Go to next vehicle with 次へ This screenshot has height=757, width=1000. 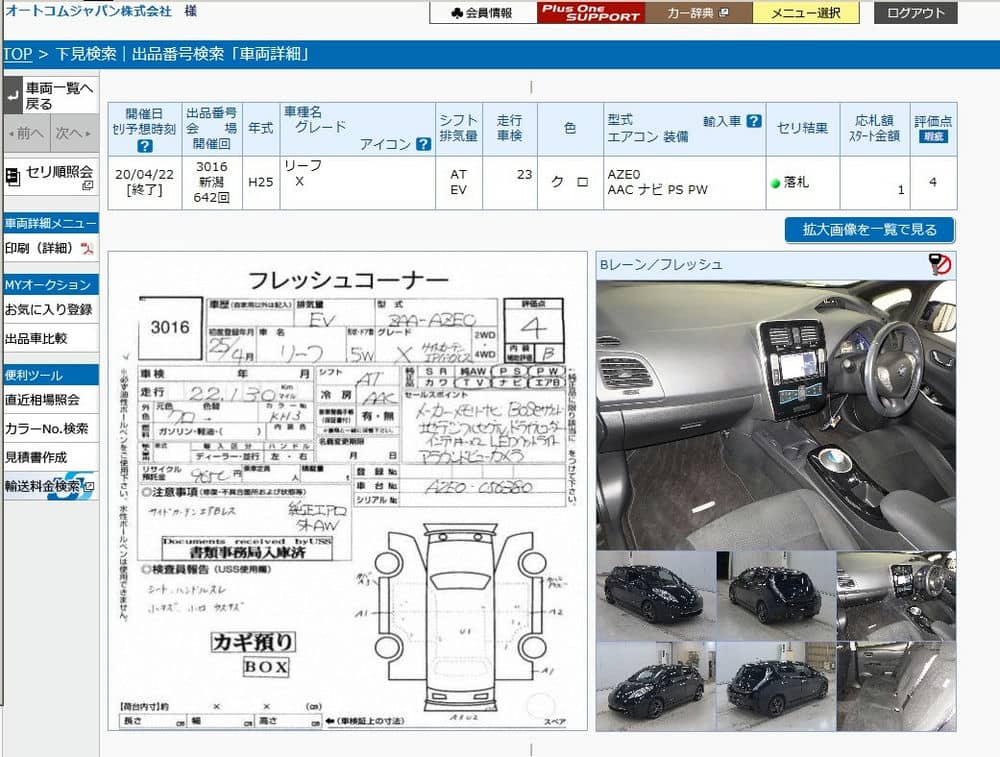[74, 133]
